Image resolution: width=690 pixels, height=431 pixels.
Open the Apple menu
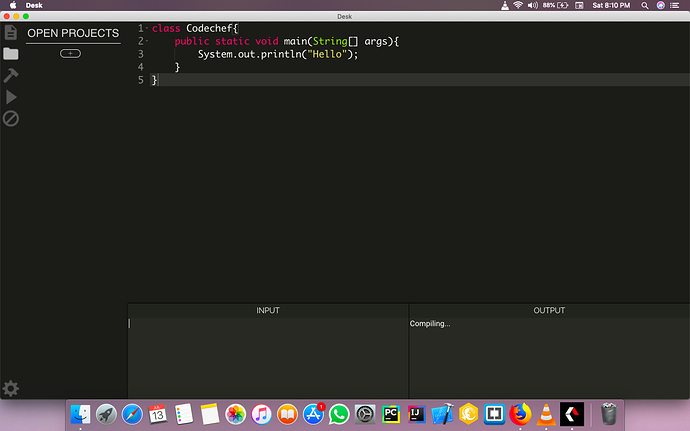click(13, 5)
